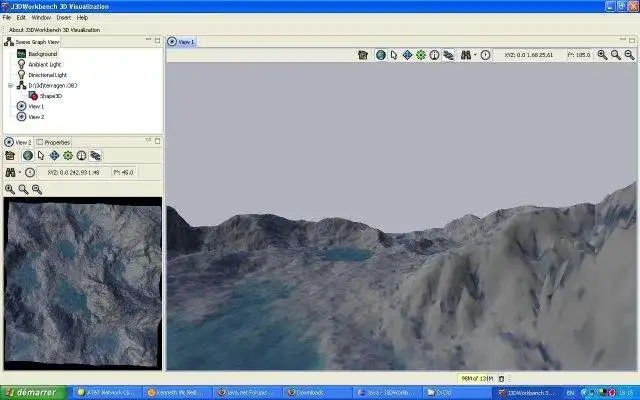Screen dimensions: 640x400
Task: Select Directional Light node in tree
Action: click(47, 75)
